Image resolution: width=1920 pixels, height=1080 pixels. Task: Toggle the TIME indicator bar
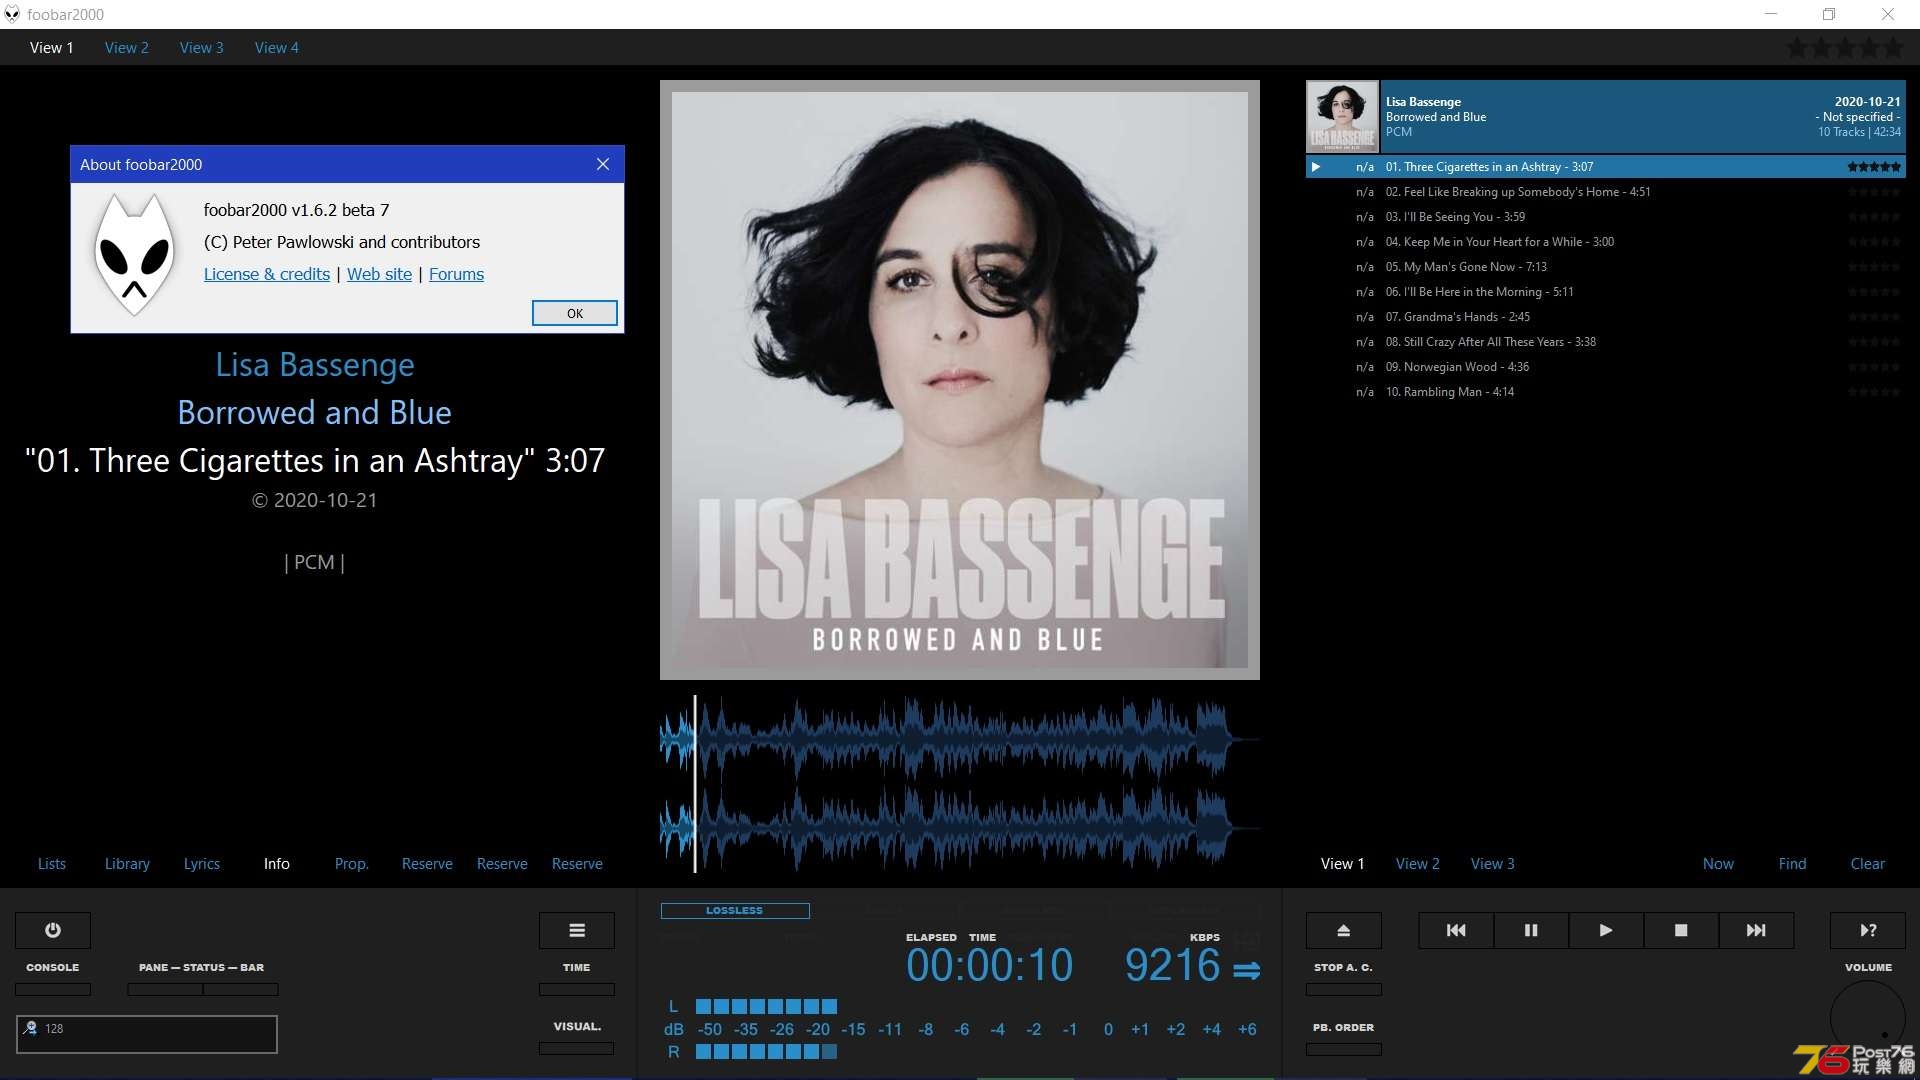[577, 989]
